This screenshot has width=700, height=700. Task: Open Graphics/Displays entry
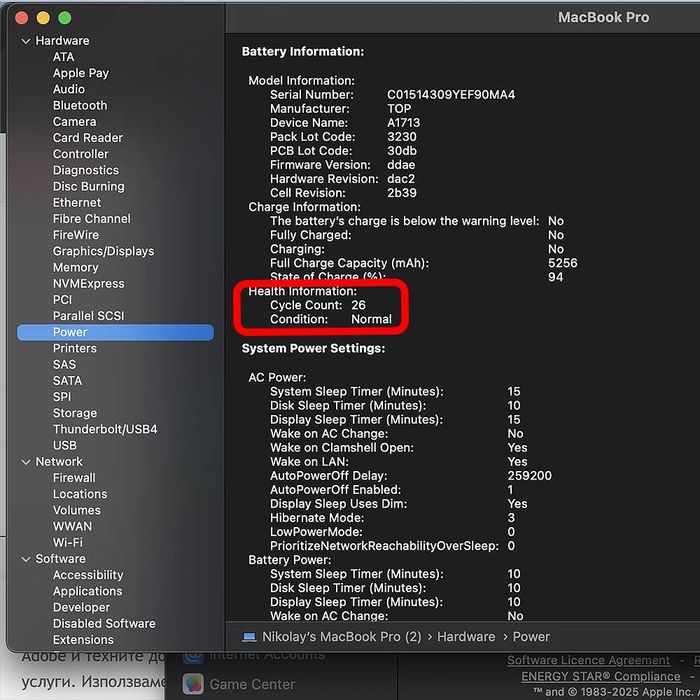pyautogui.click(x=104, y=251)
